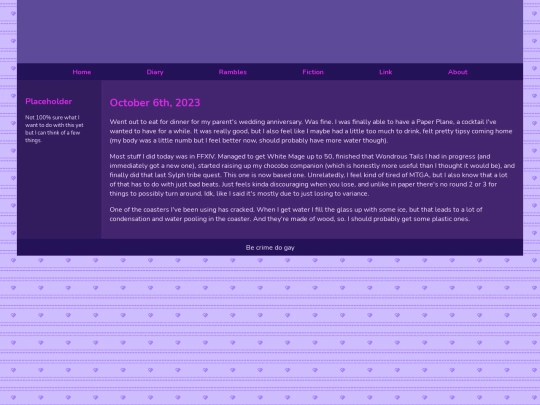Image resolution: width=540 pixels, height=405 pixels.
Task: Click the paragraph starting 'Most stuff I did'
Action: click(x=312, y=175)
